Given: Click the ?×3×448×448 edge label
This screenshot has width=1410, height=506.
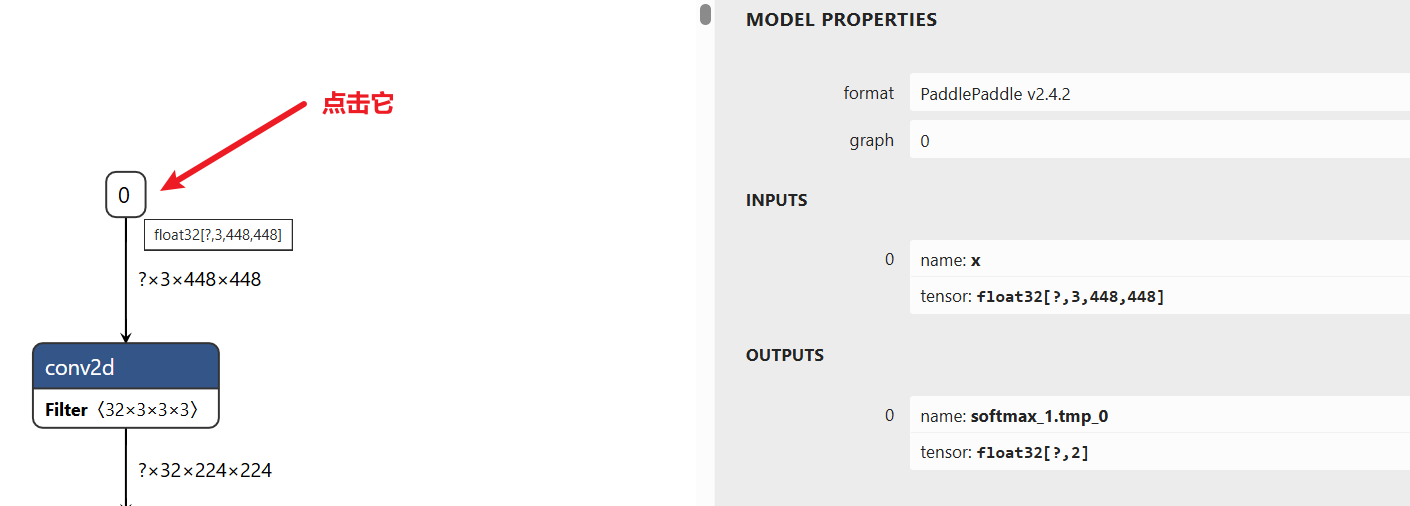Looking at the screenshot, I should coord(199,280).
